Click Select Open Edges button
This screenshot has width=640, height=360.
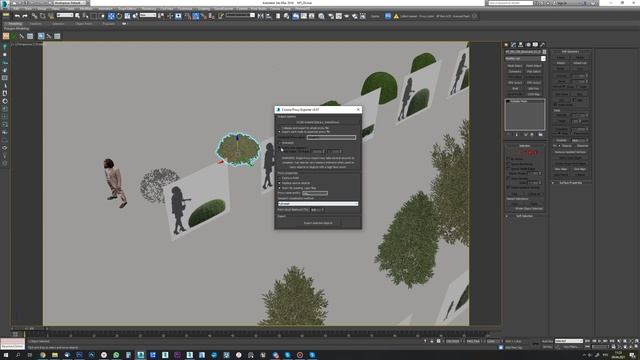click(x=571, y=158)
